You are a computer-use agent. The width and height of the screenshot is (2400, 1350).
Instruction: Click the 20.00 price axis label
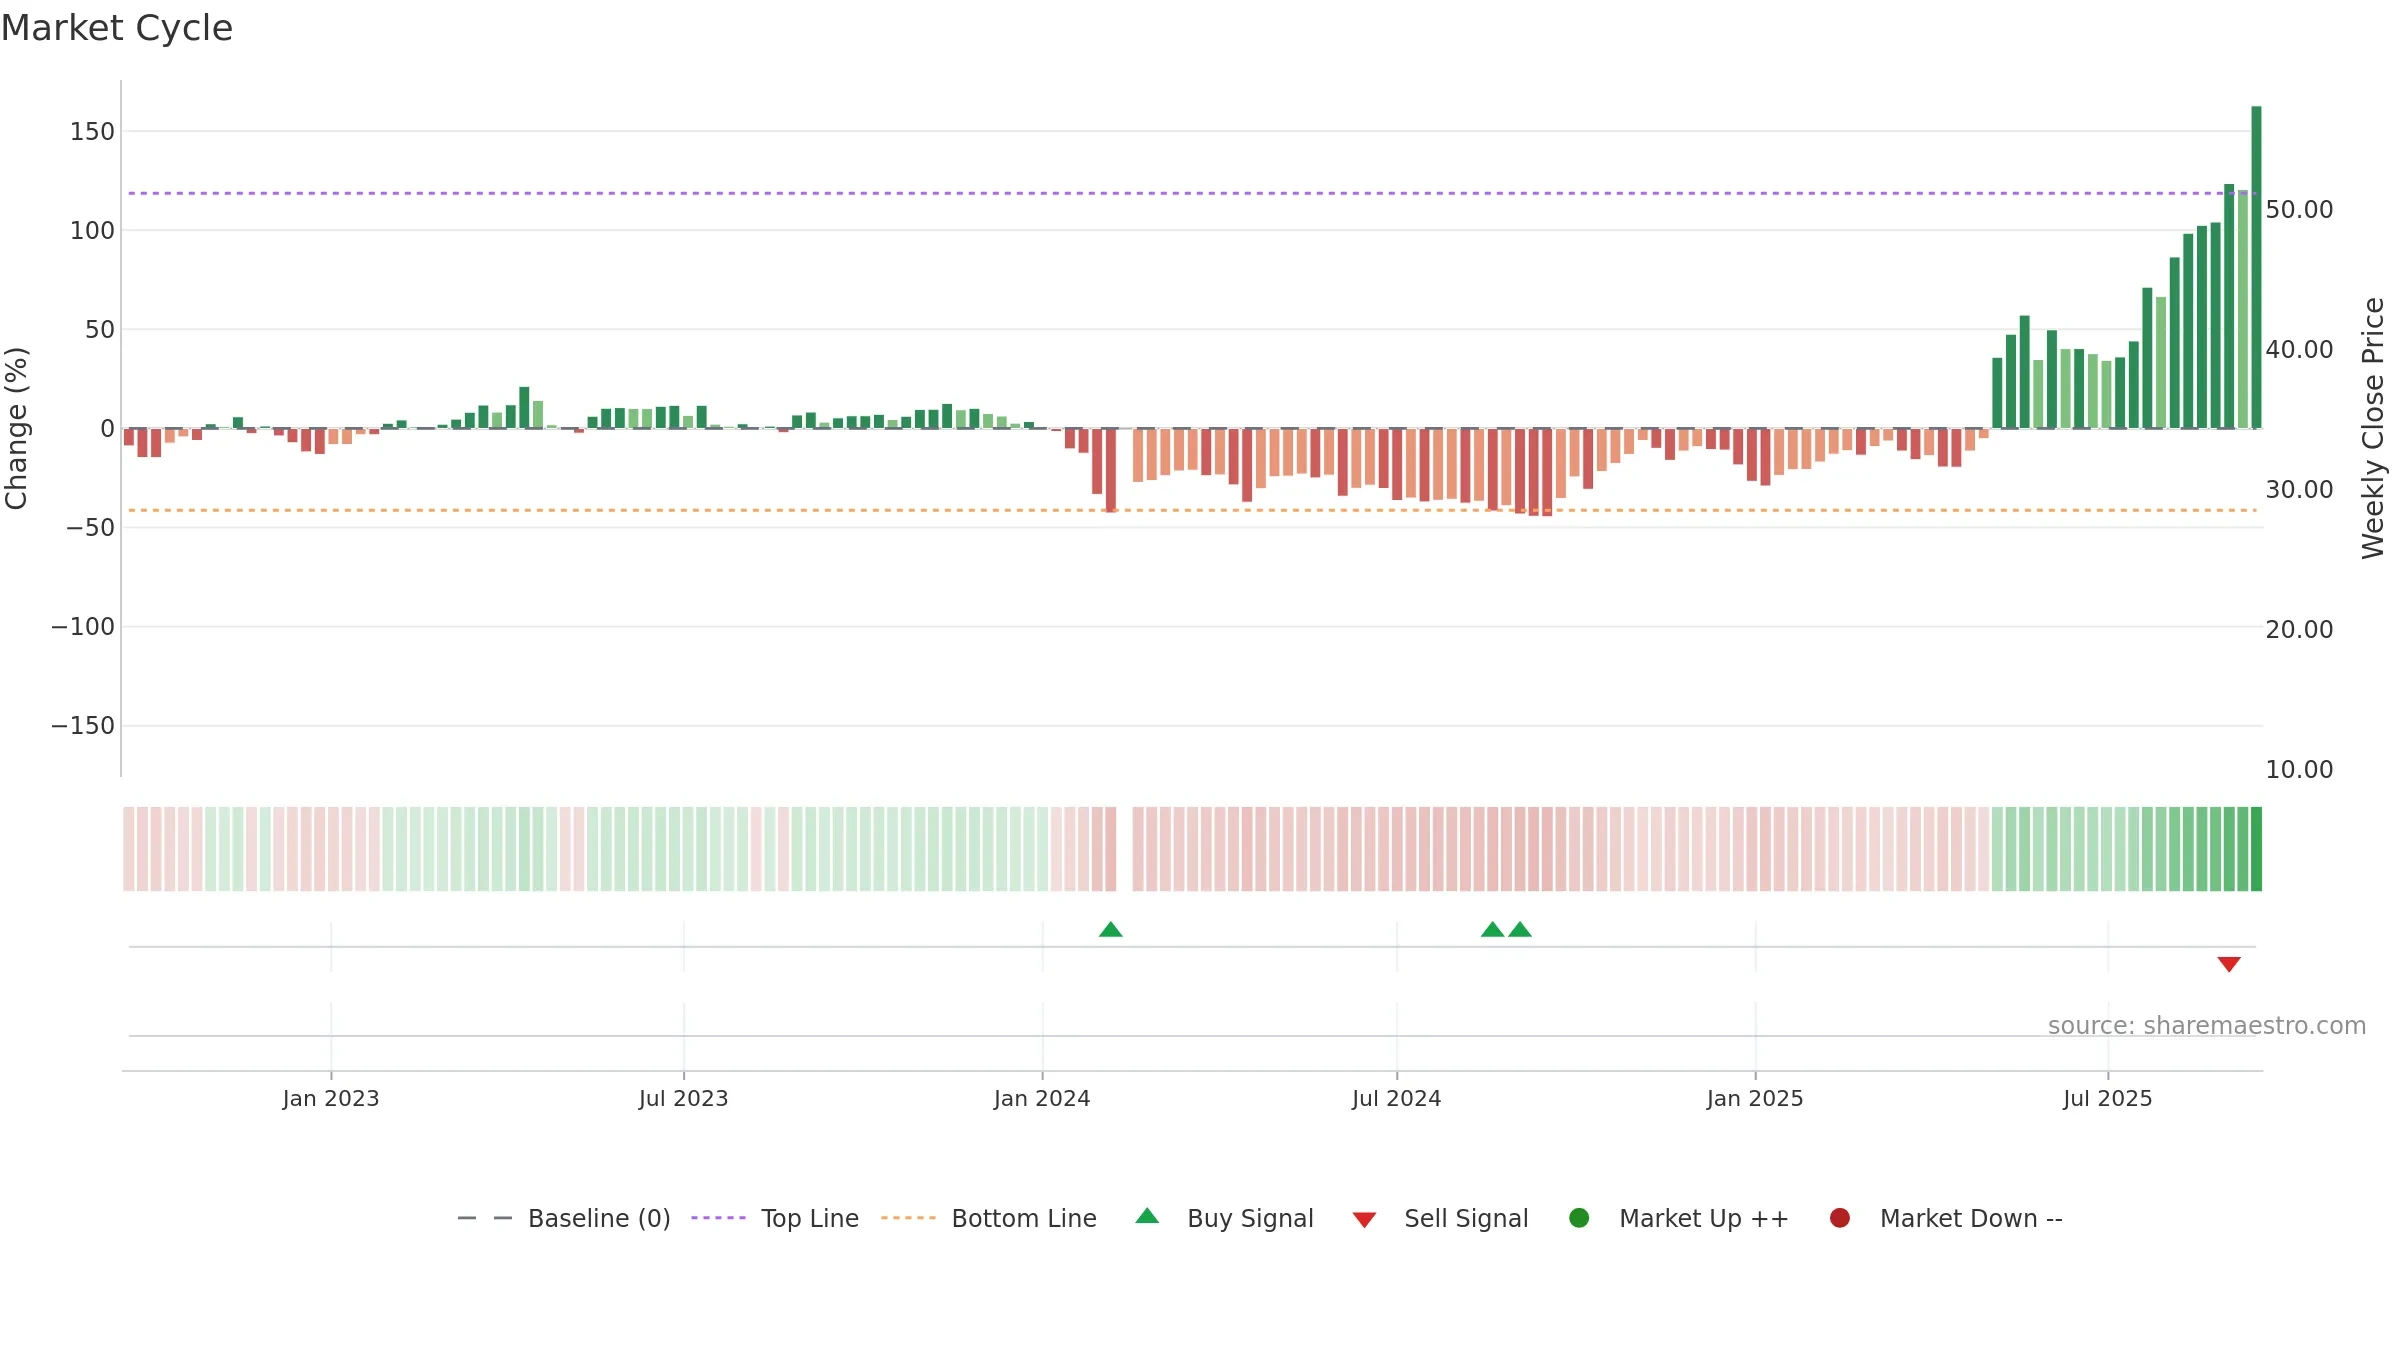pos(2299,630)
